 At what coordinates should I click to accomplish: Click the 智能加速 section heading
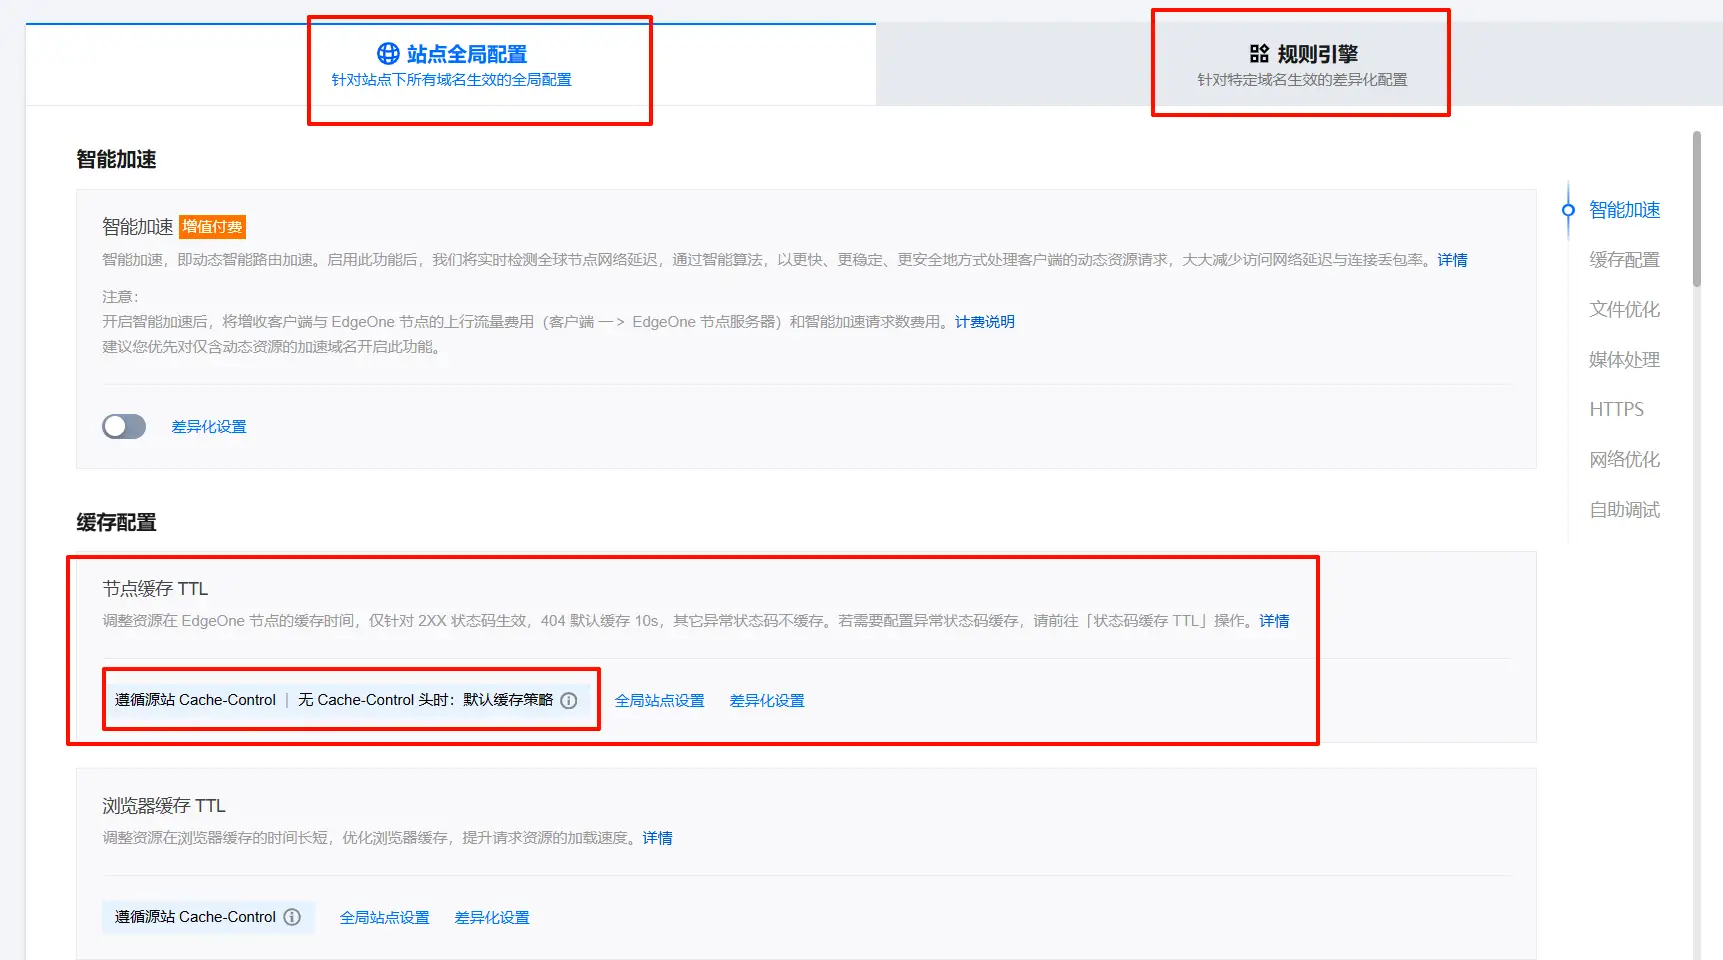pyautogui.click(x=116, y=160)
